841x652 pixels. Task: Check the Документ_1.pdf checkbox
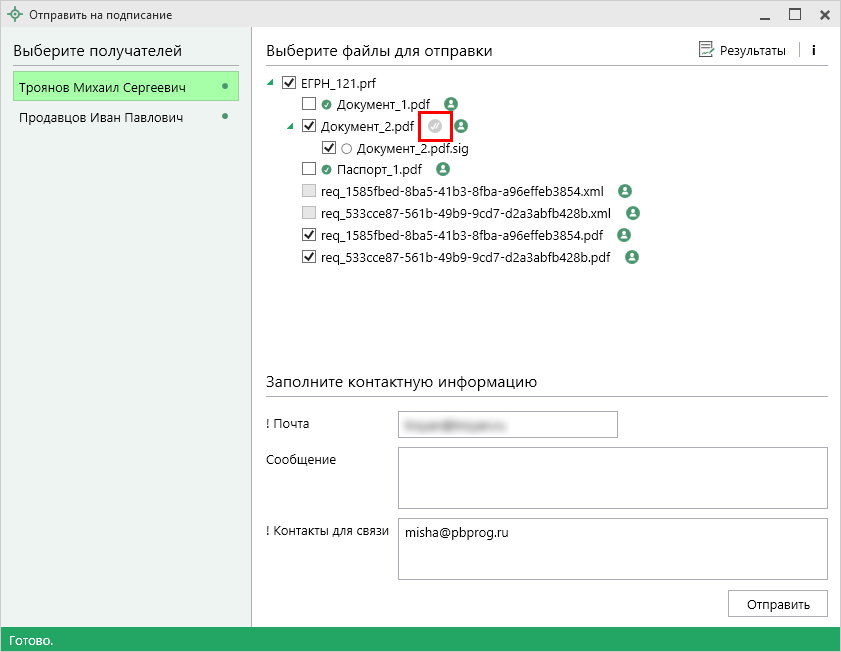pyautogui.click(x=309, y=104)
